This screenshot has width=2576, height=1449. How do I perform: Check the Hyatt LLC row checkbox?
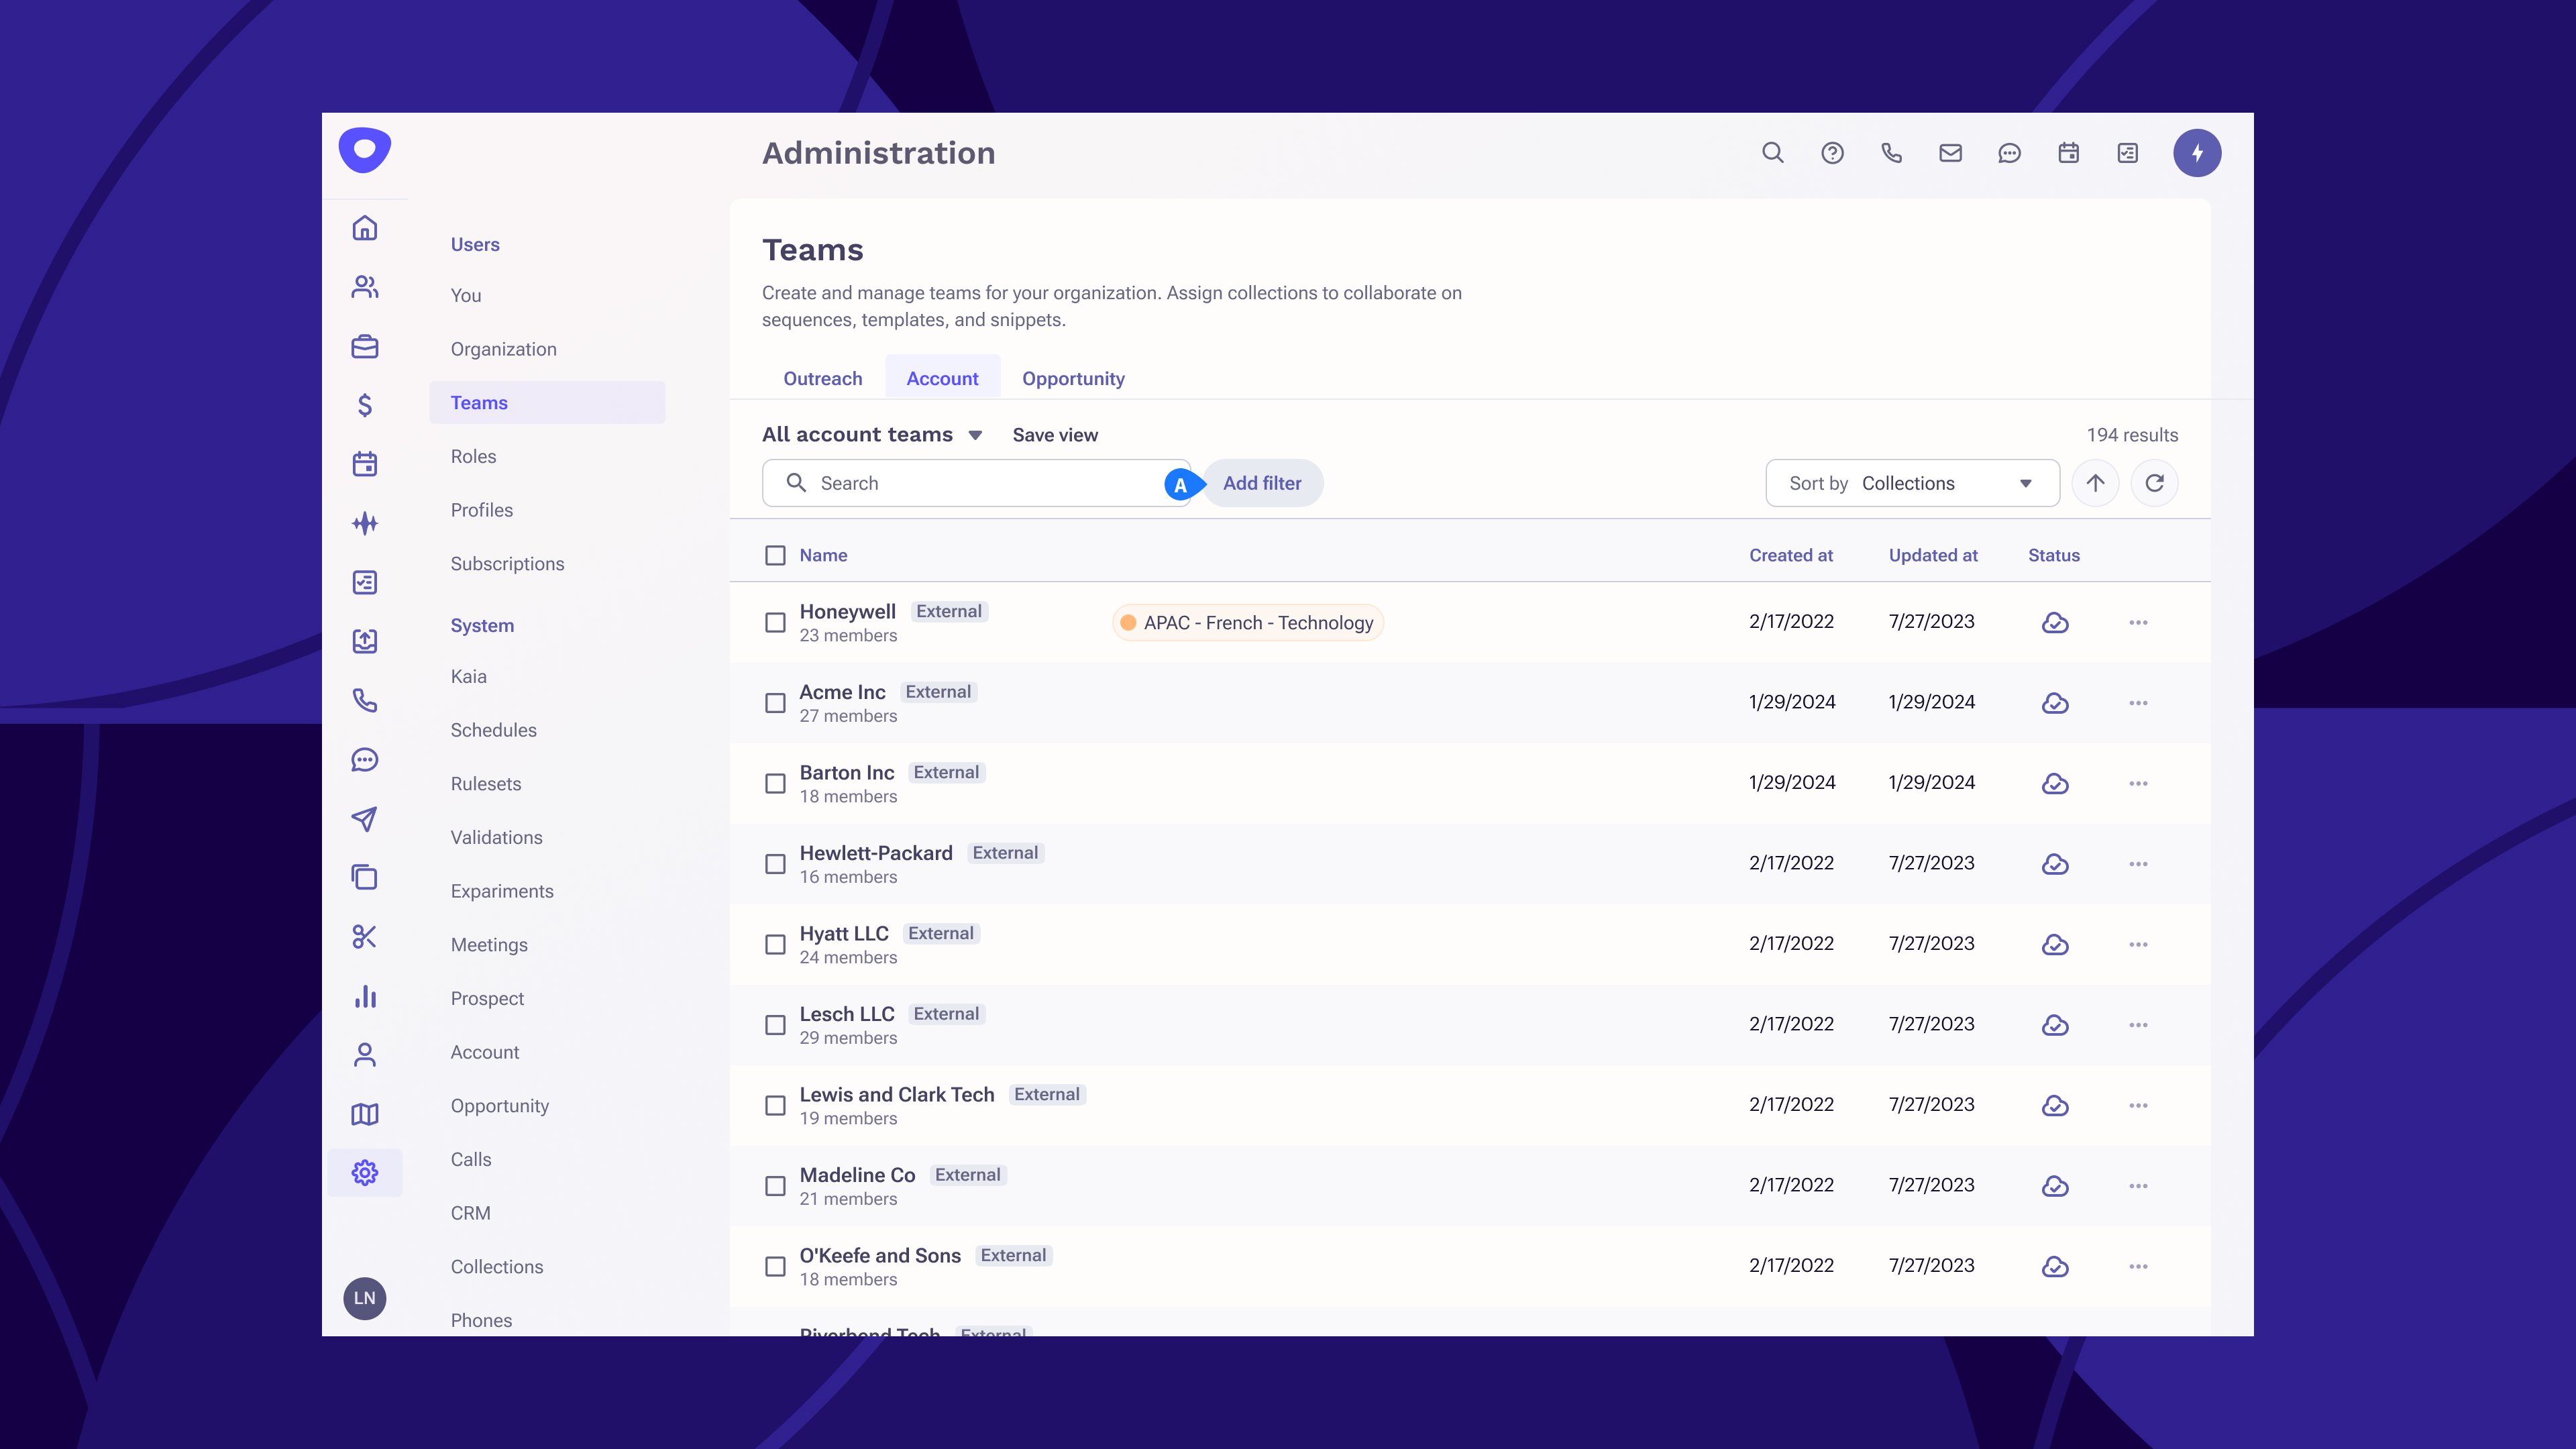pyautogui.click(x=775, y=944)
